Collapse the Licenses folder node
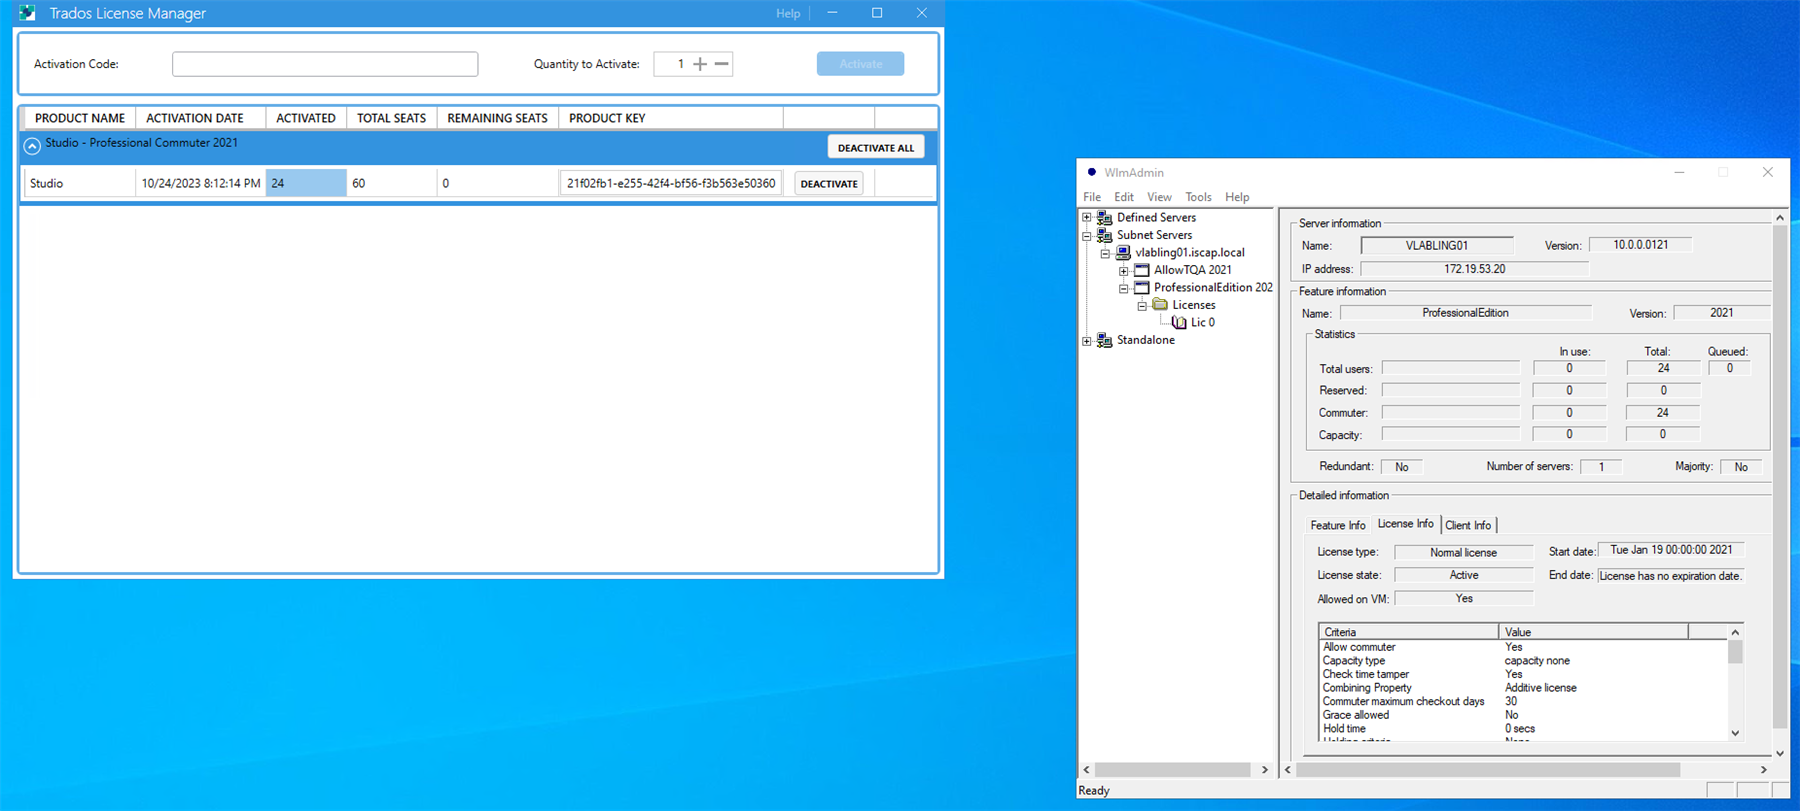1800x811 pixels. click(1142, 305)
